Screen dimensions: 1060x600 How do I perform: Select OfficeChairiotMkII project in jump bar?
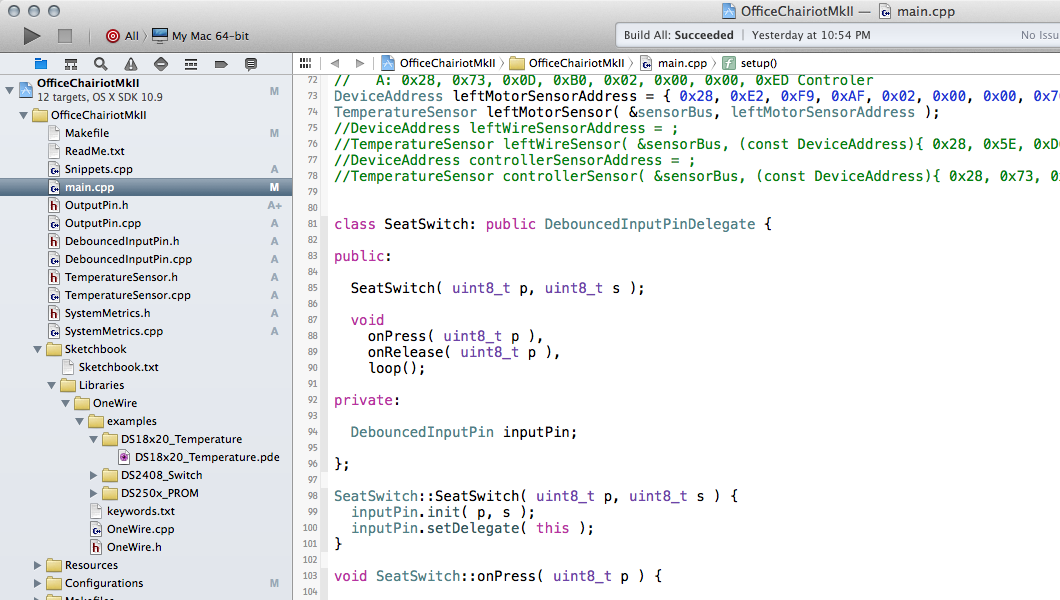pyautogui.click(x=438, y=63)
